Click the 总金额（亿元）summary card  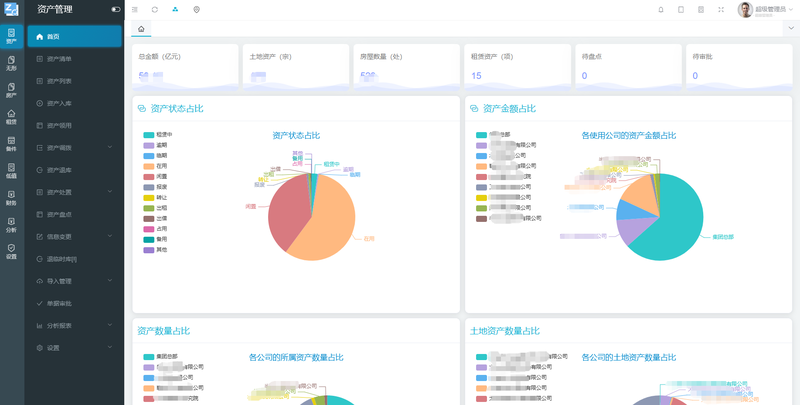point(185,68)
